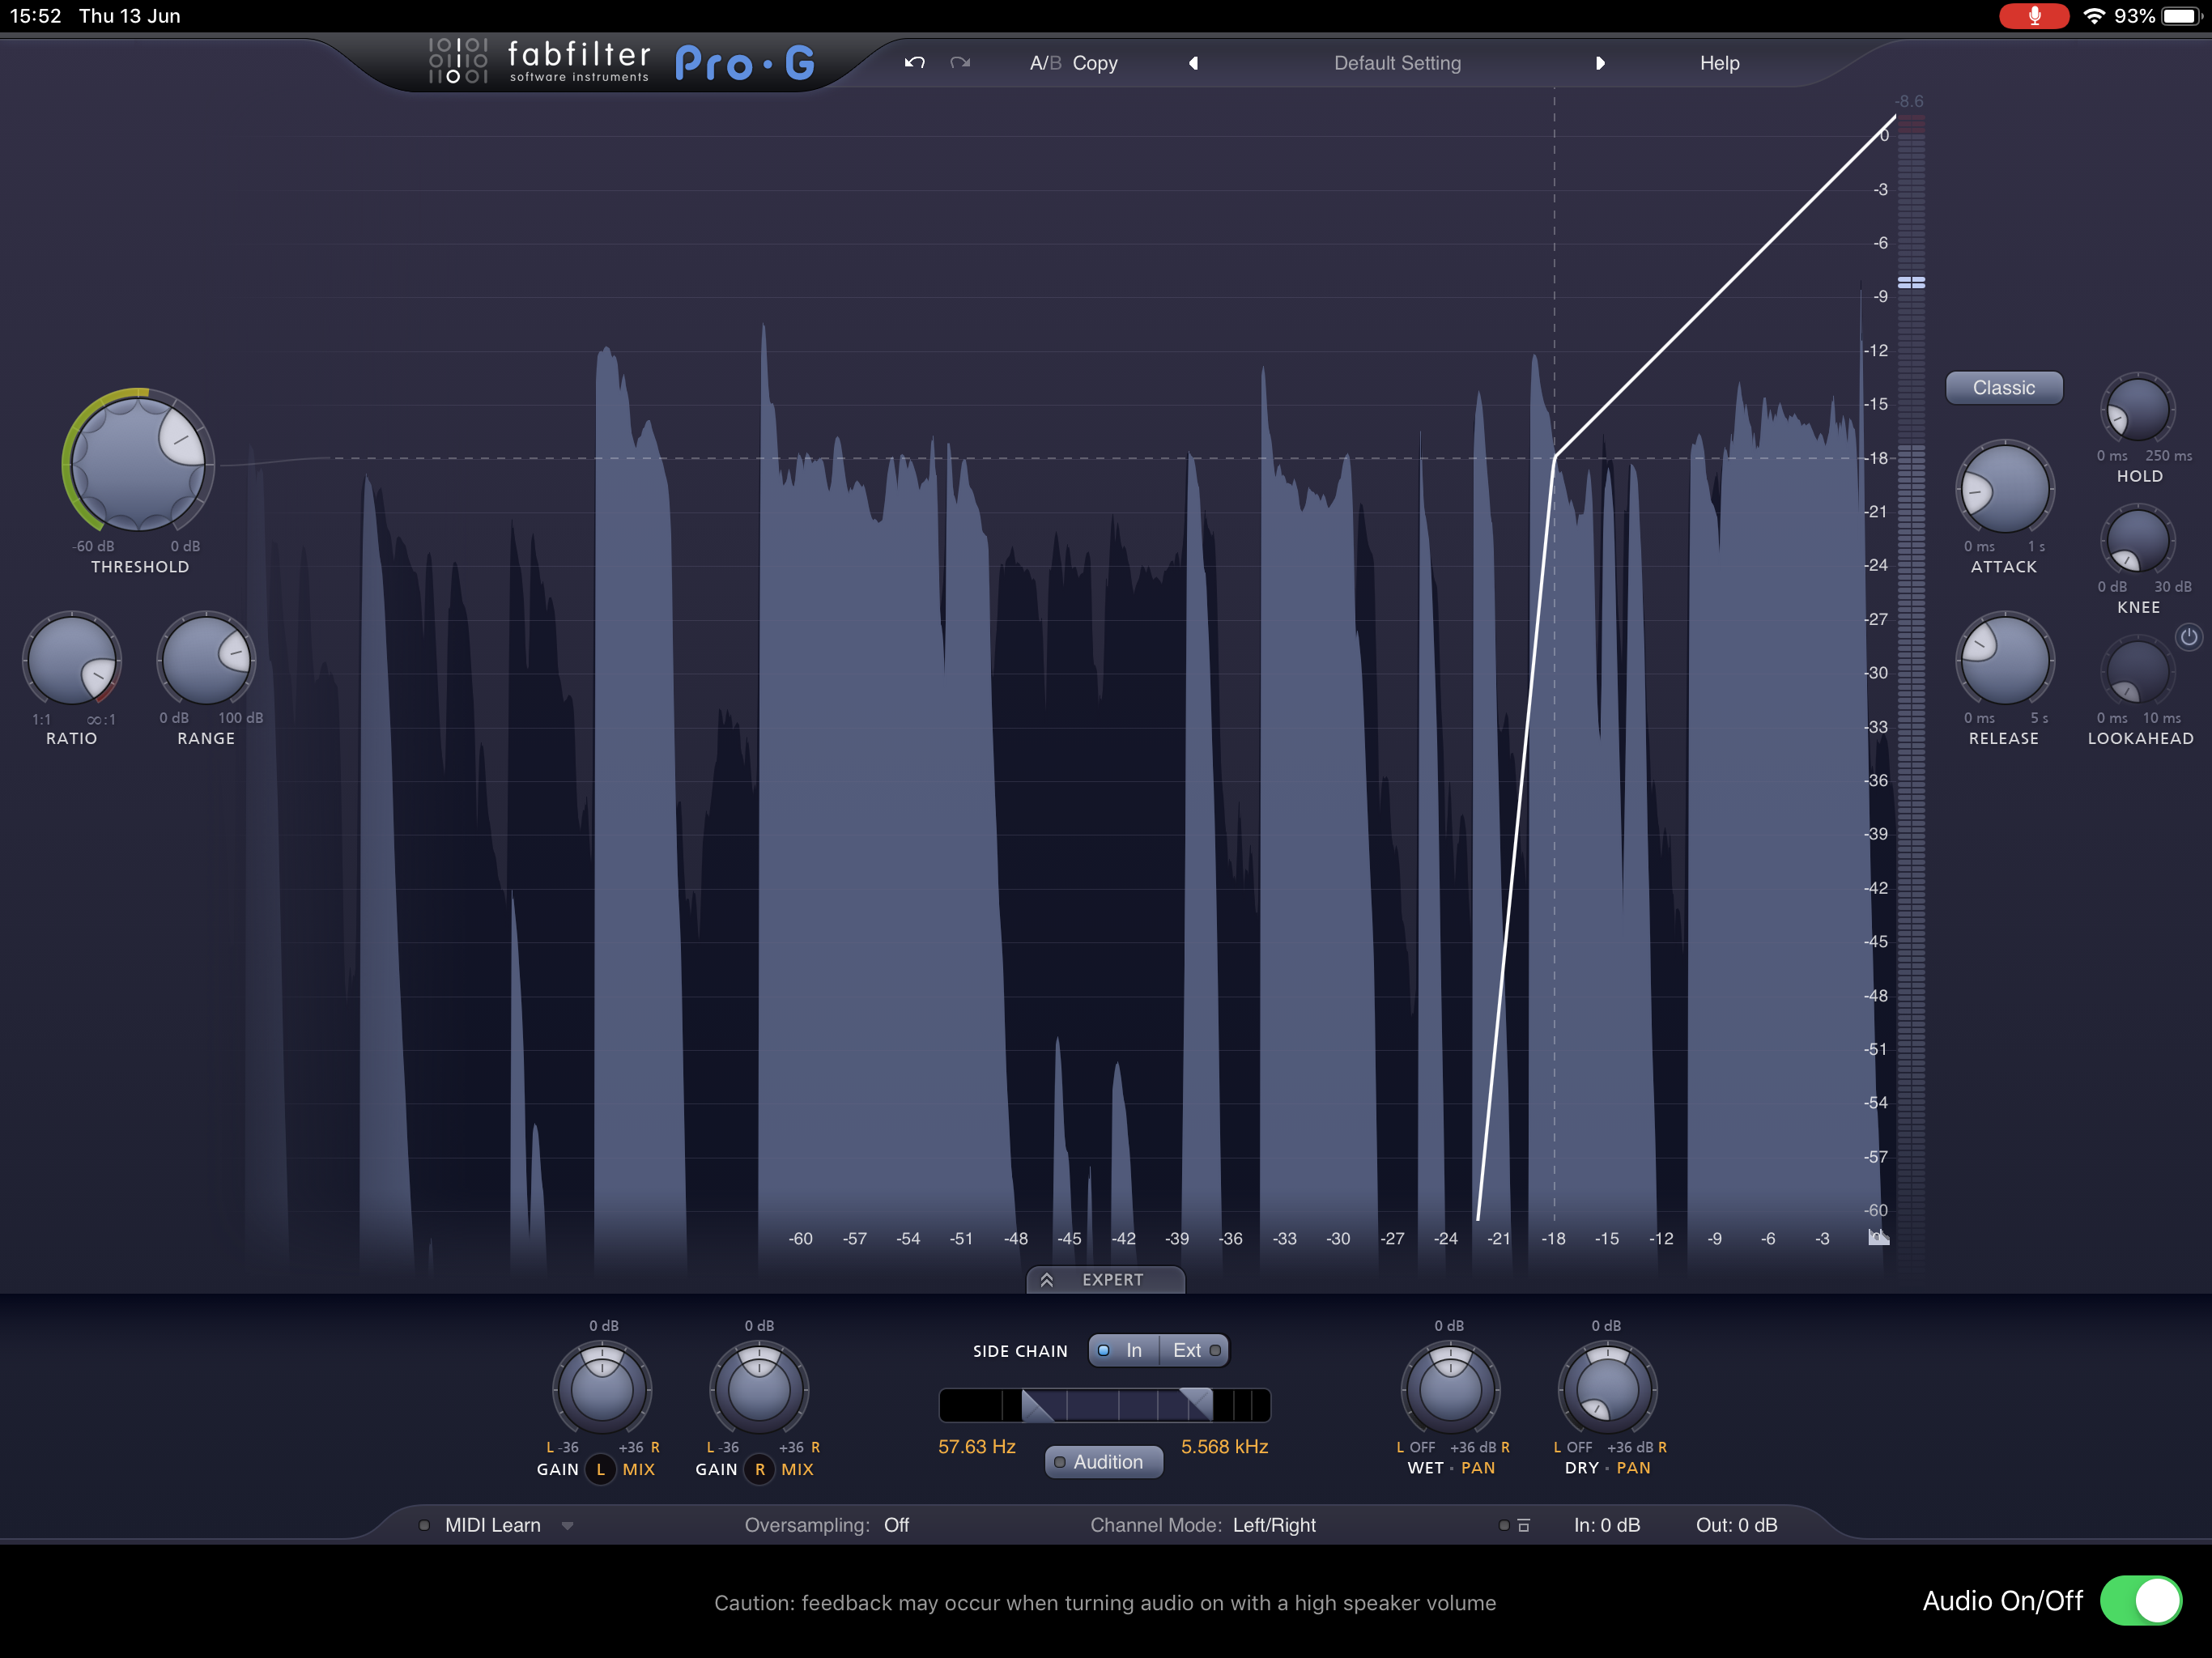Toggle the lookahead power icon
This screenshot has height=1658, width=2212.
[2188, 637]
